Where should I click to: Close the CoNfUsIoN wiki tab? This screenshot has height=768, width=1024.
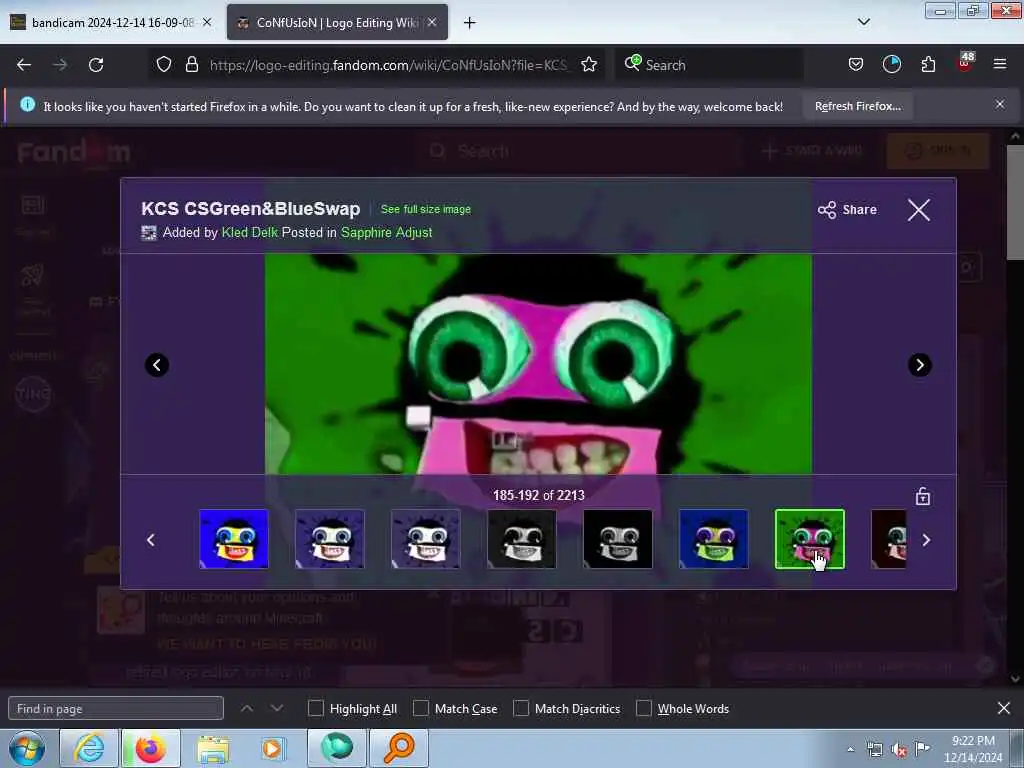[x=432, y=22]
